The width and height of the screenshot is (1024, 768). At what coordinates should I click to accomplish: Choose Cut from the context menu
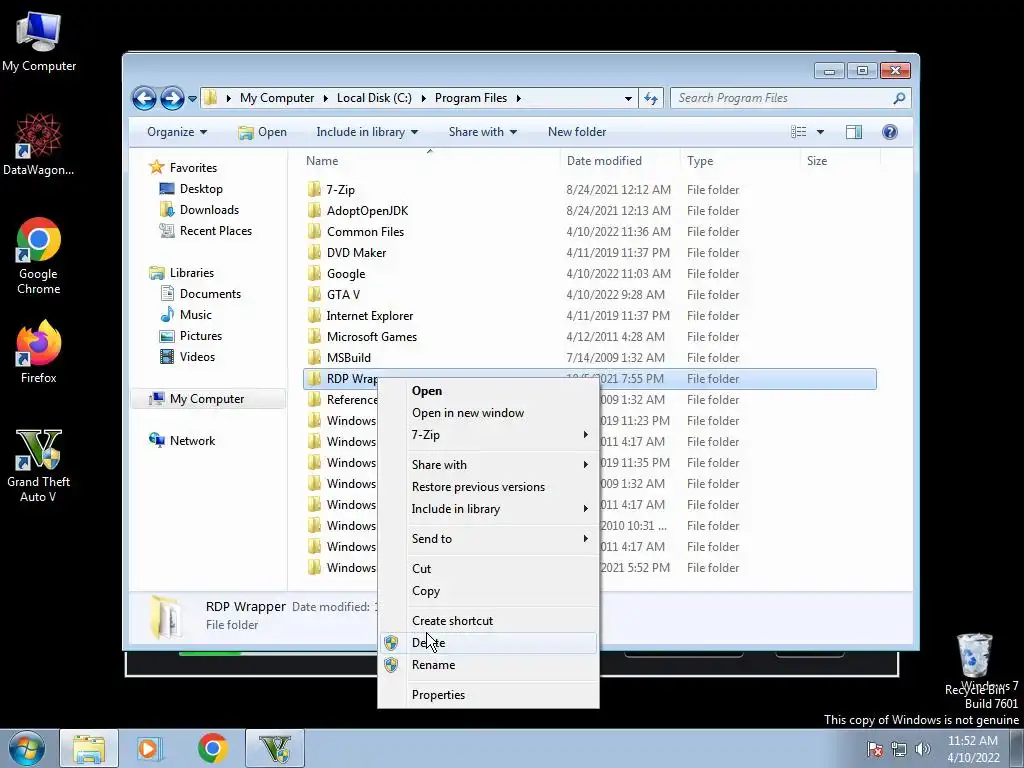tap(488, 569)
